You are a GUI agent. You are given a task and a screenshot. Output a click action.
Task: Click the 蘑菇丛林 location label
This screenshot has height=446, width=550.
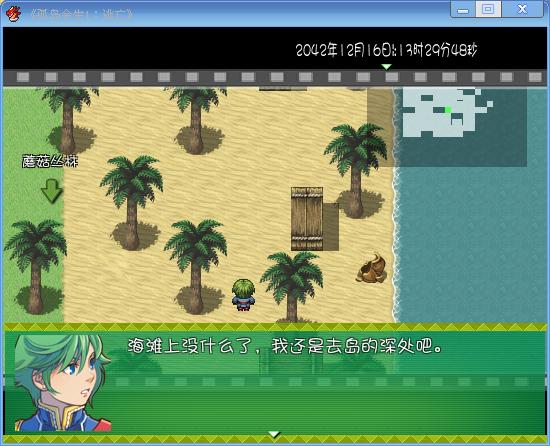tap(50, 161)
